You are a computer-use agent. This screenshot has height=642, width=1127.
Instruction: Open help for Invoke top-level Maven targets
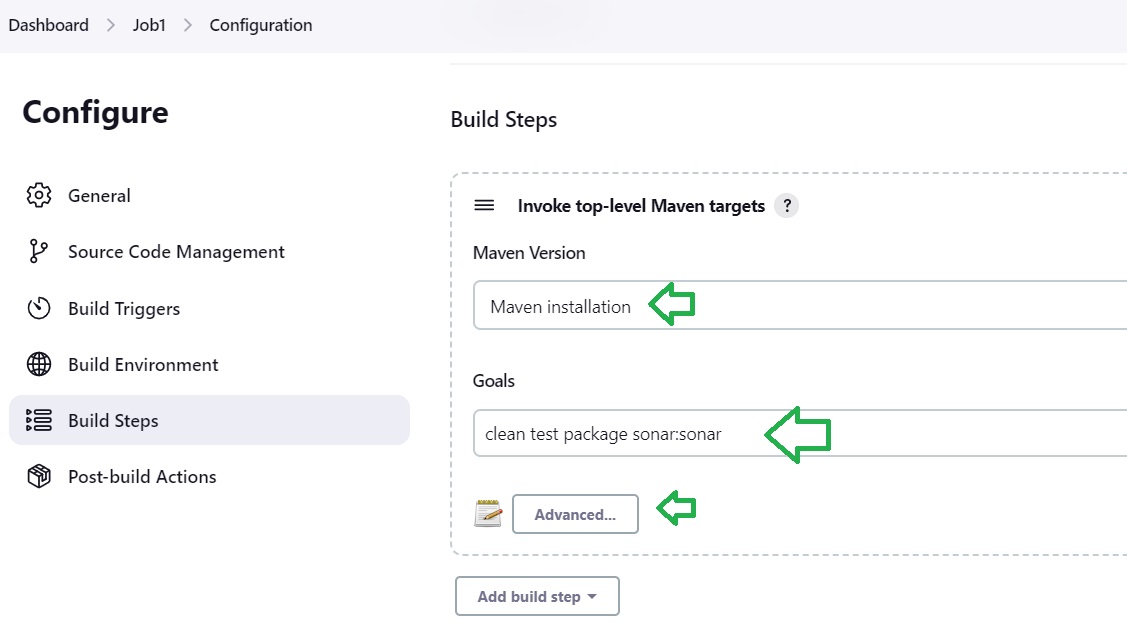click(787, 206)
